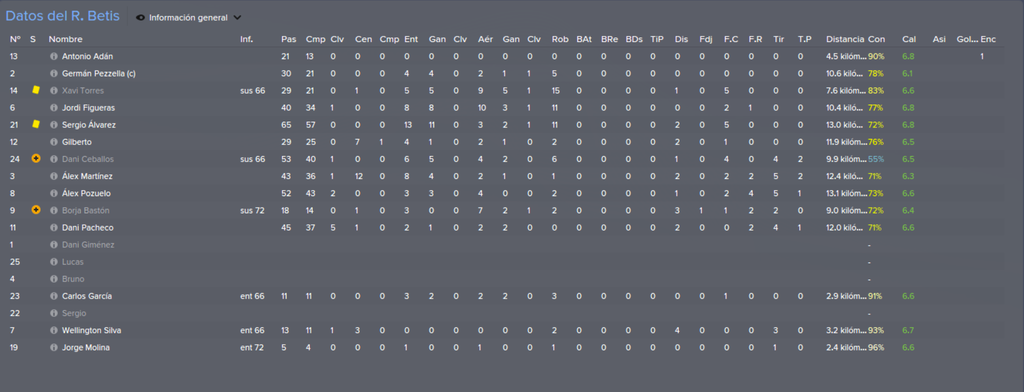Select Dani Pacheco player name
Viewport: 1024px width, 392px height.
(88, 227)
